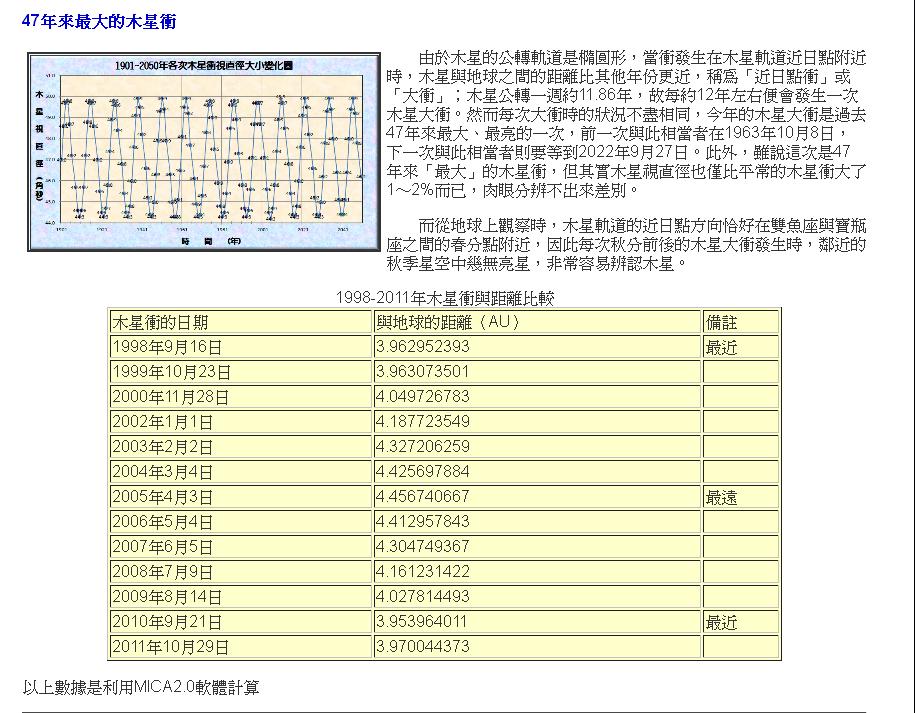915x713 pixels.
Task: Click the heading 47年來最大的木星衝
Action: pos(99,21)
